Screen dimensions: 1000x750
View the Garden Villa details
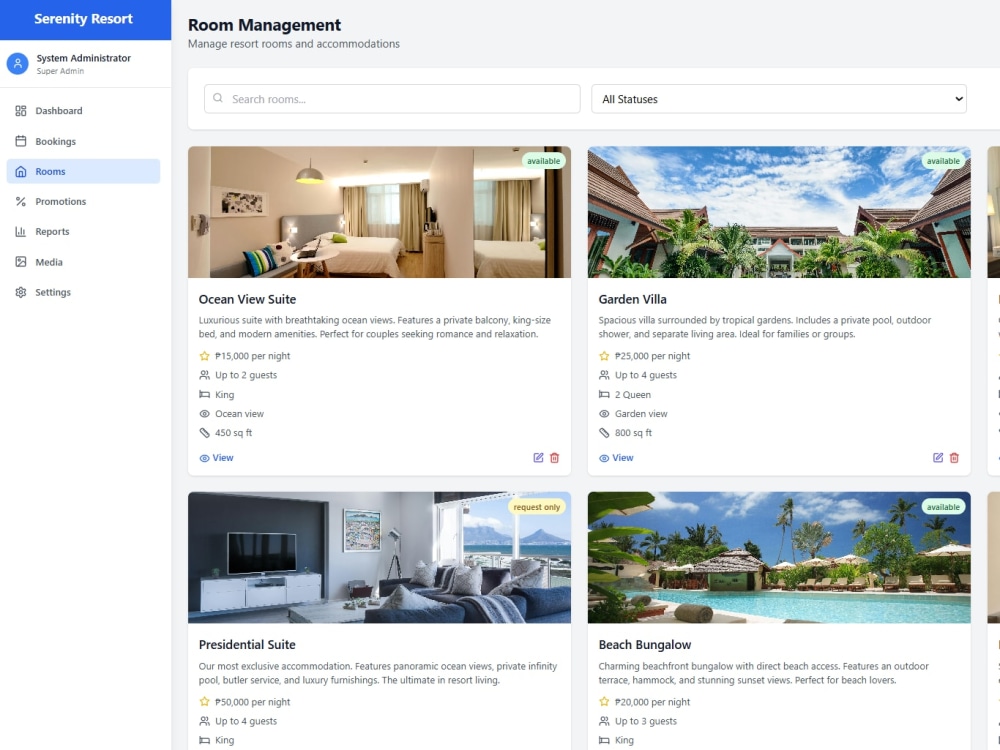[616, 458]
